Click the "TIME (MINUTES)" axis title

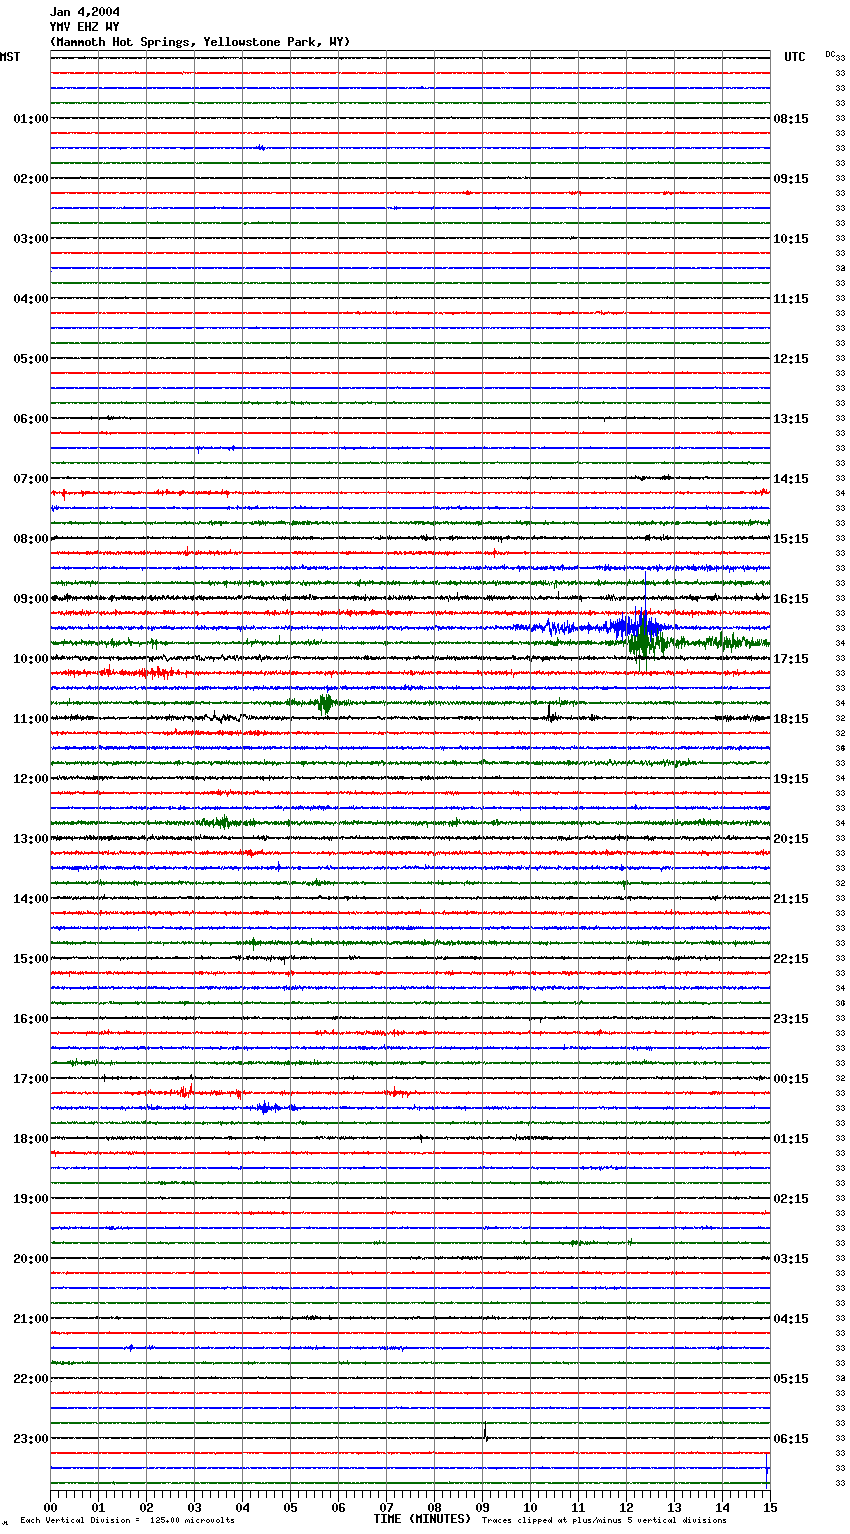[x=422, y=1519]
